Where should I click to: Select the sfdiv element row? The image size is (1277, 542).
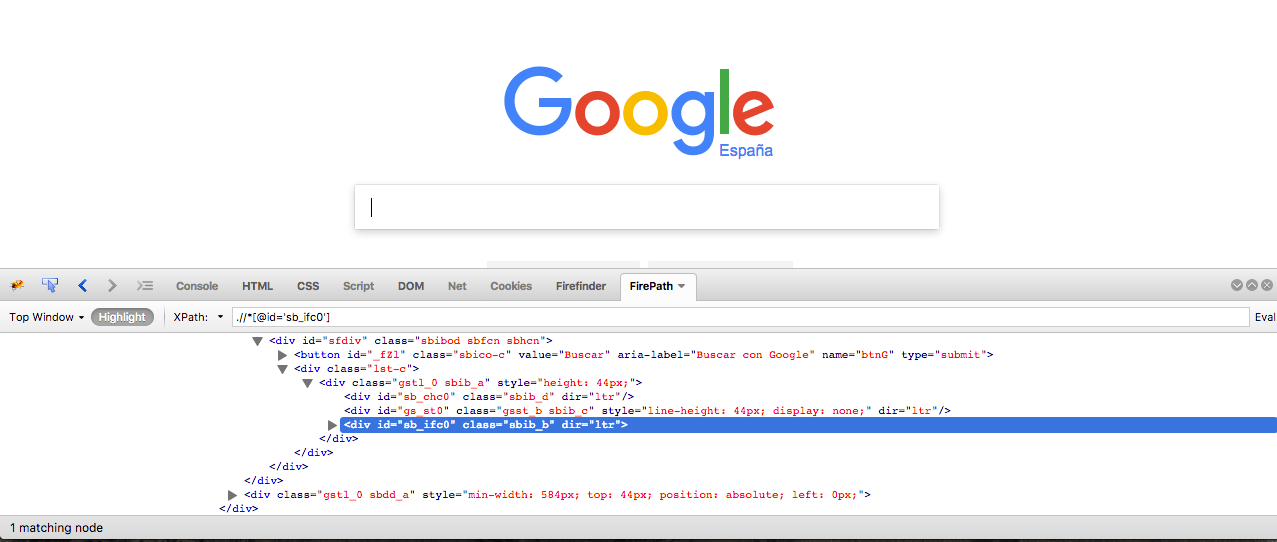410,341
